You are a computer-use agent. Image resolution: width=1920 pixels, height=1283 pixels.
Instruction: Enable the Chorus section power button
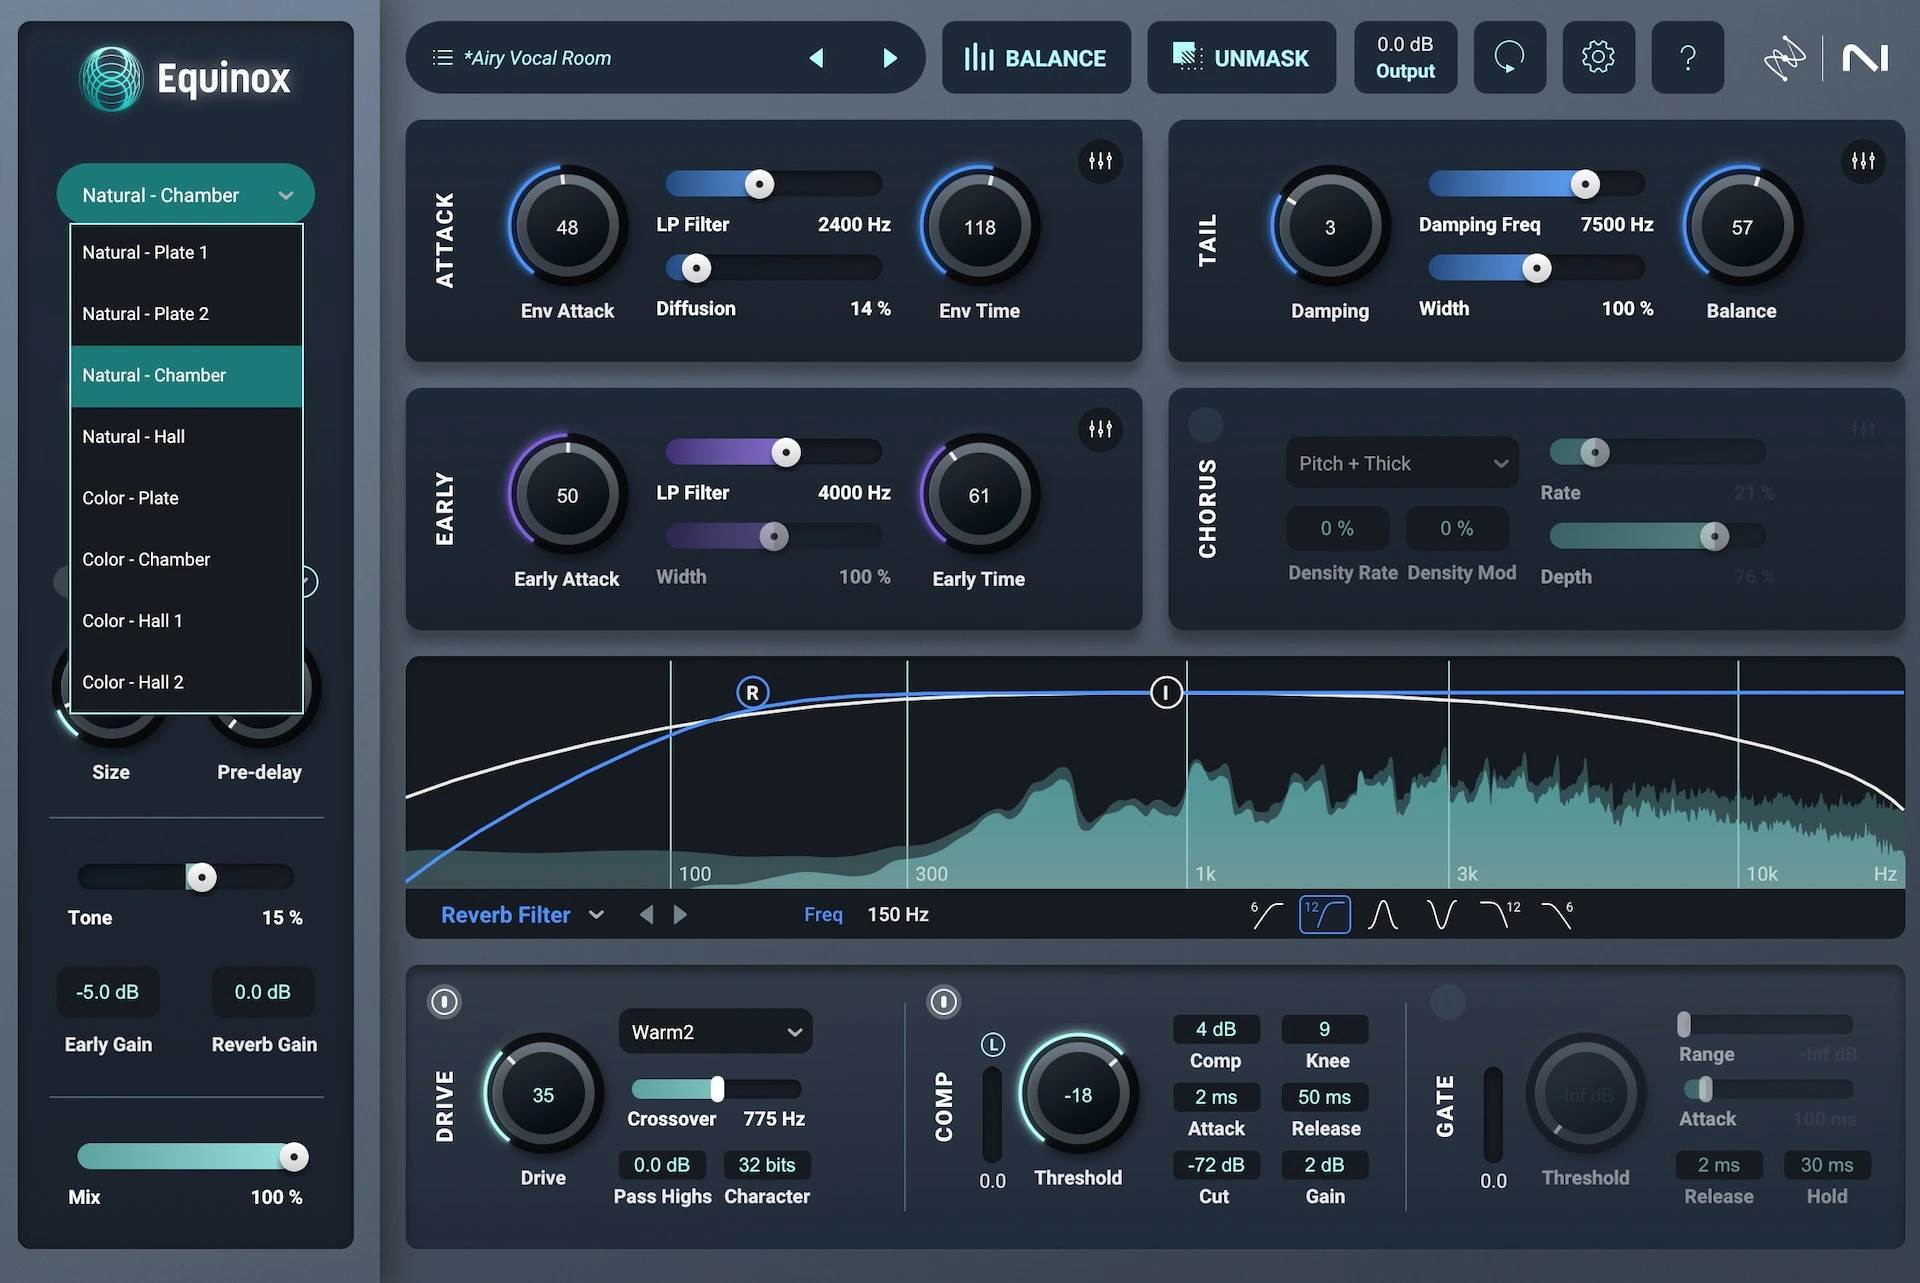point(1205,425)
